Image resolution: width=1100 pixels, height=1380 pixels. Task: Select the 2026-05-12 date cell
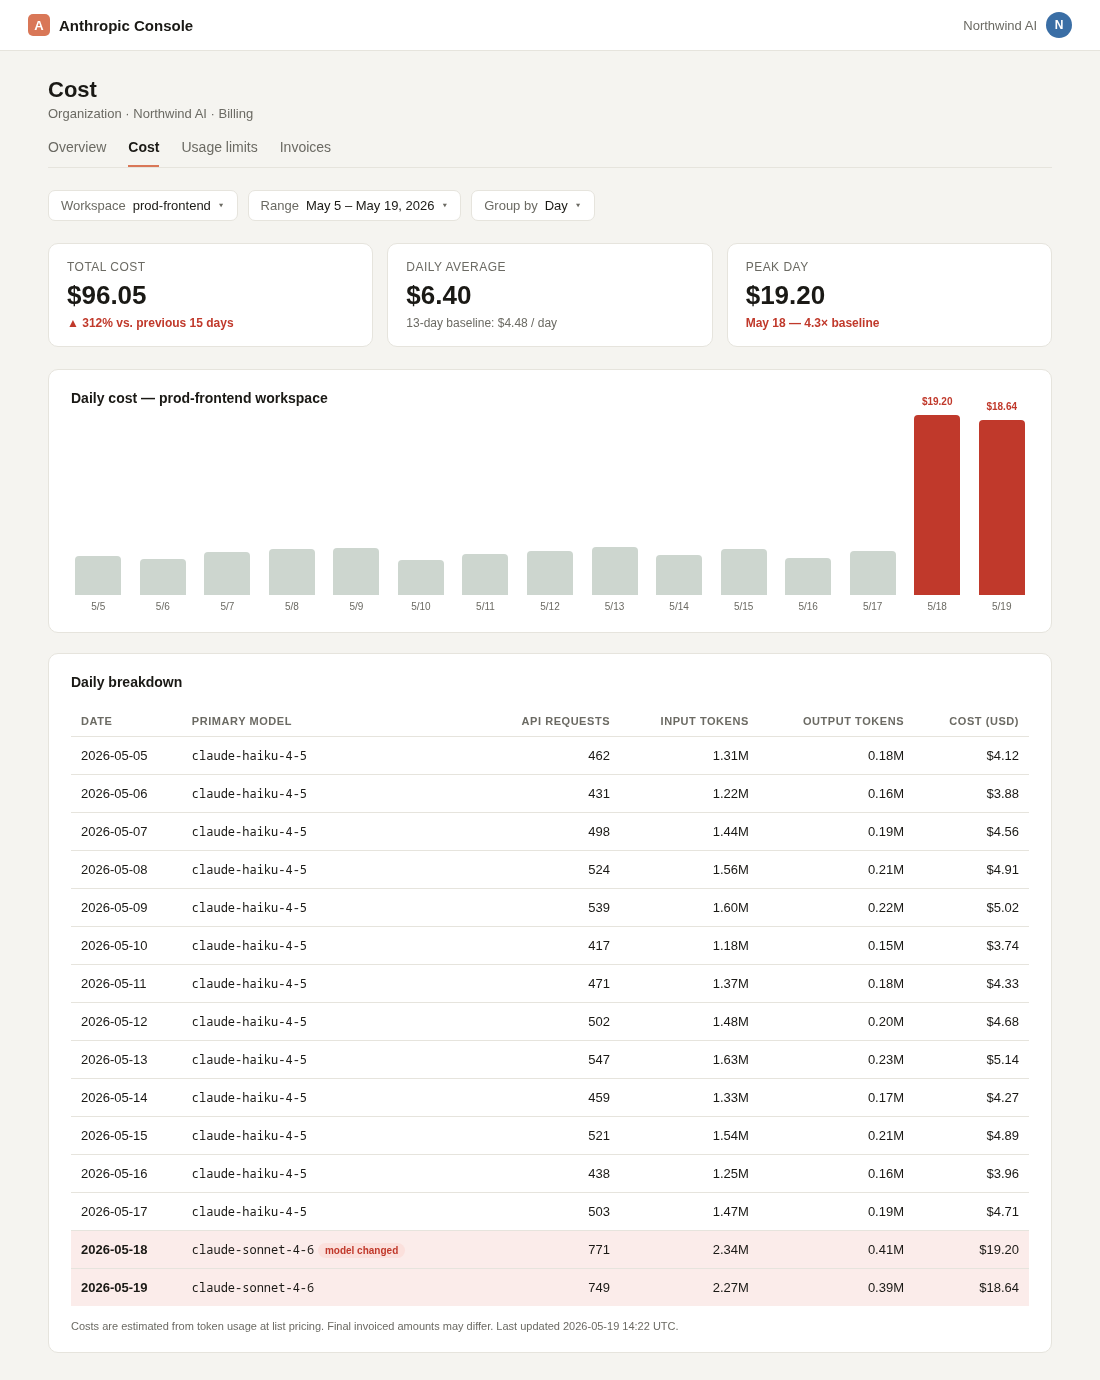(x=114, y=1022)
